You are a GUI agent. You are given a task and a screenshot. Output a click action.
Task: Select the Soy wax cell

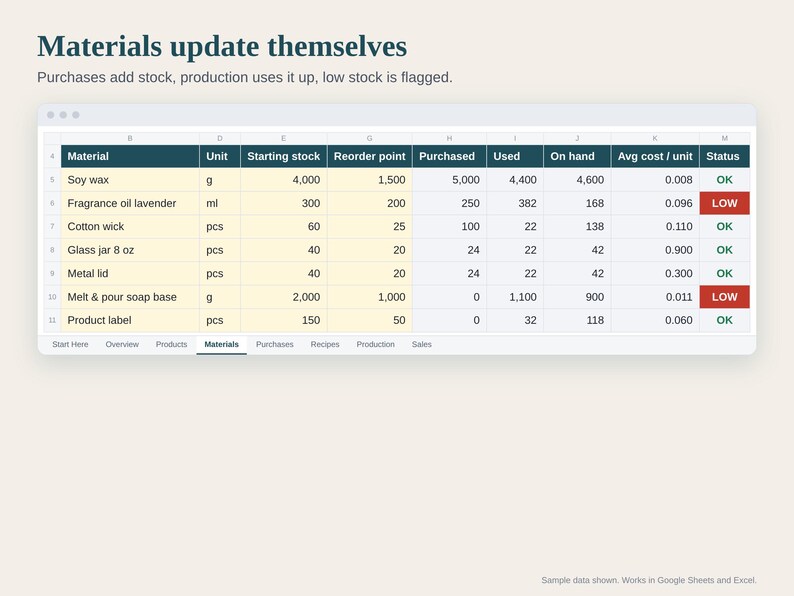click(x=130, y=180)
